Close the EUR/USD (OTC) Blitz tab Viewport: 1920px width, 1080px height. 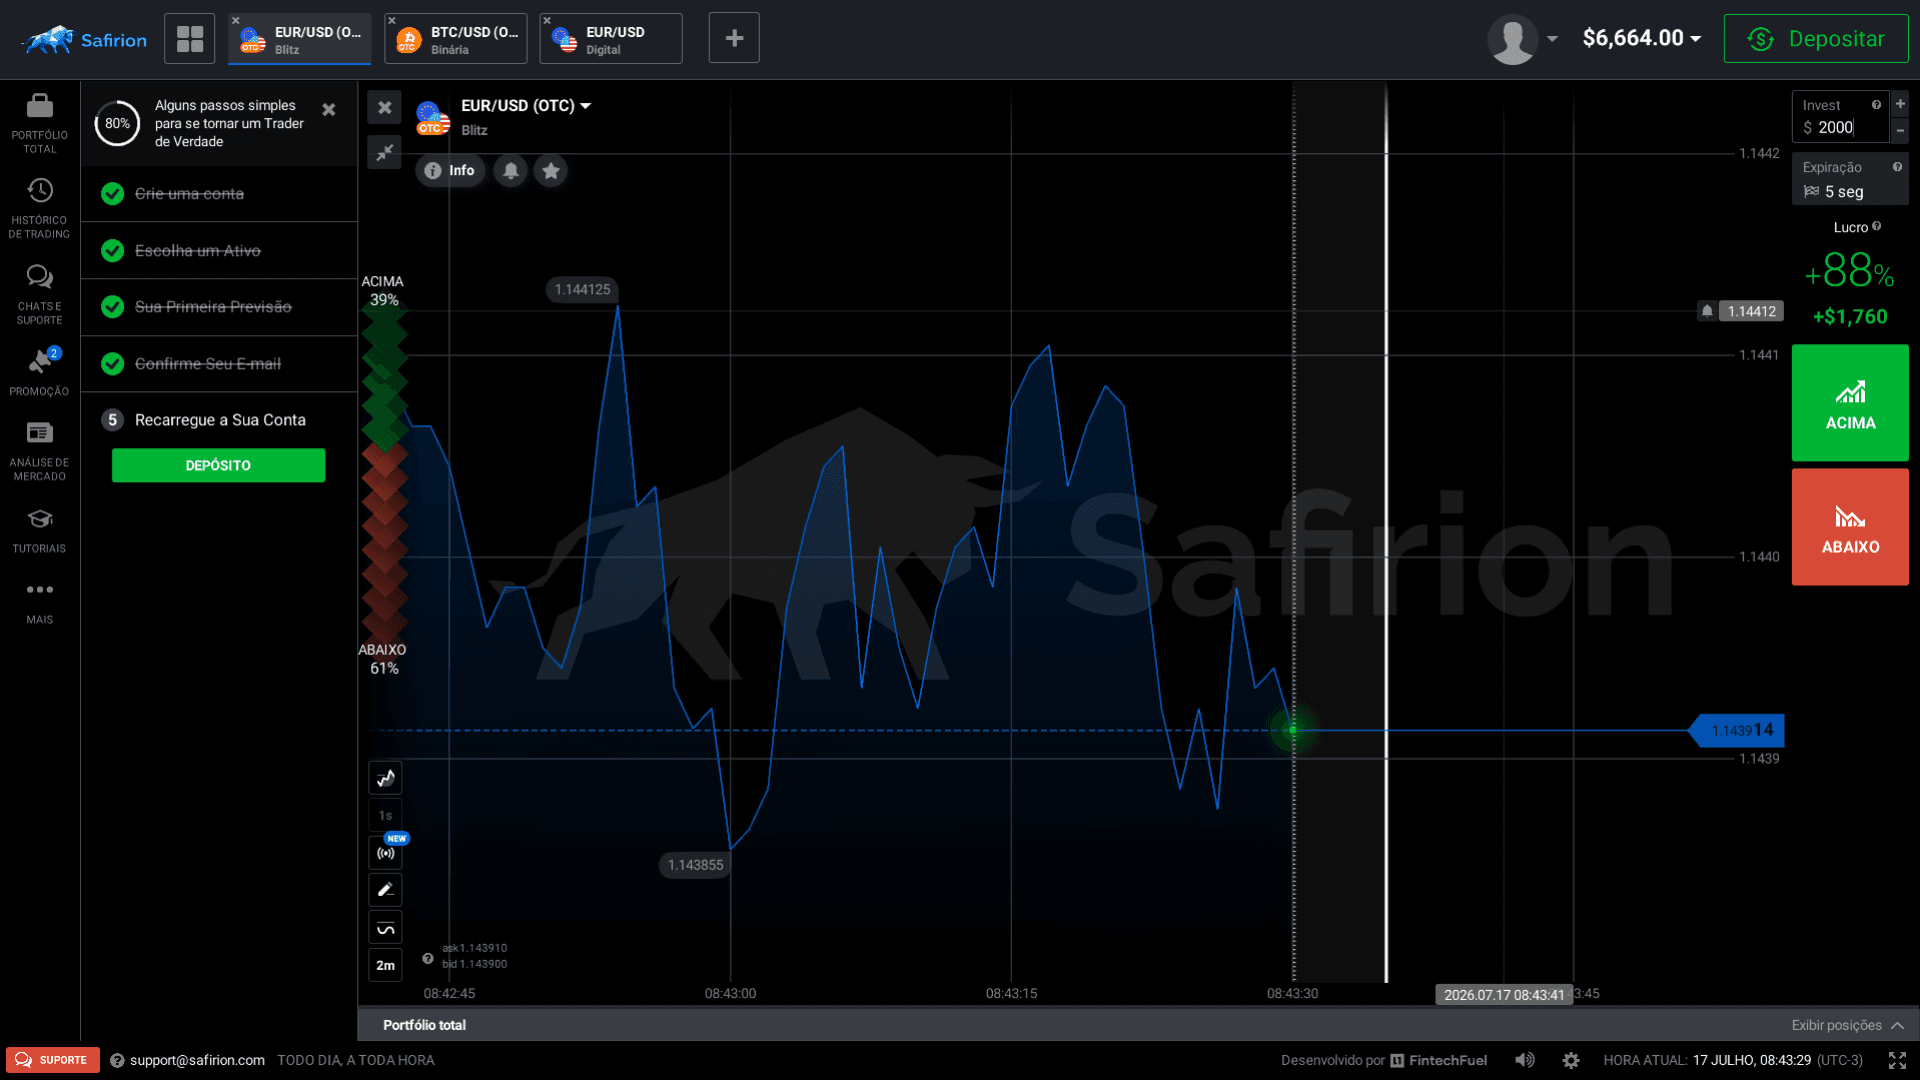(x=236, y=20)
